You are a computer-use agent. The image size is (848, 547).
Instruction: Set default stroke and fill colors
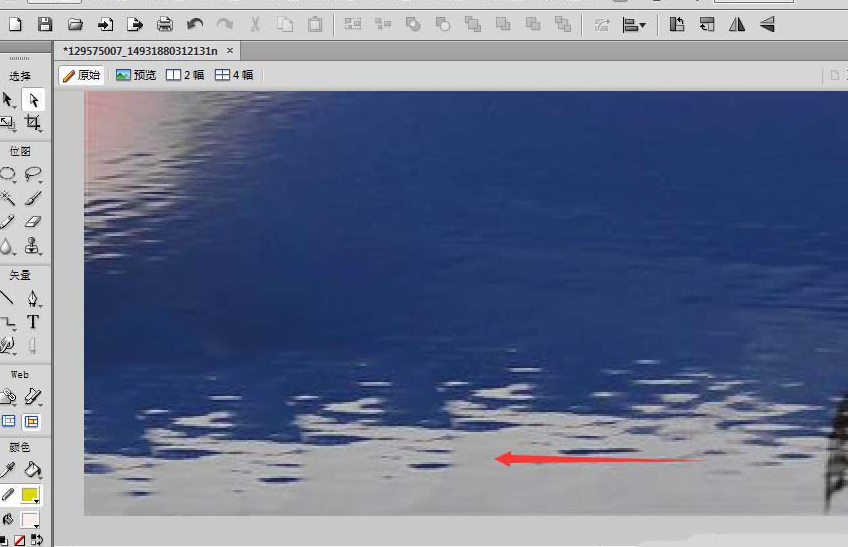[x=4, y=540]
